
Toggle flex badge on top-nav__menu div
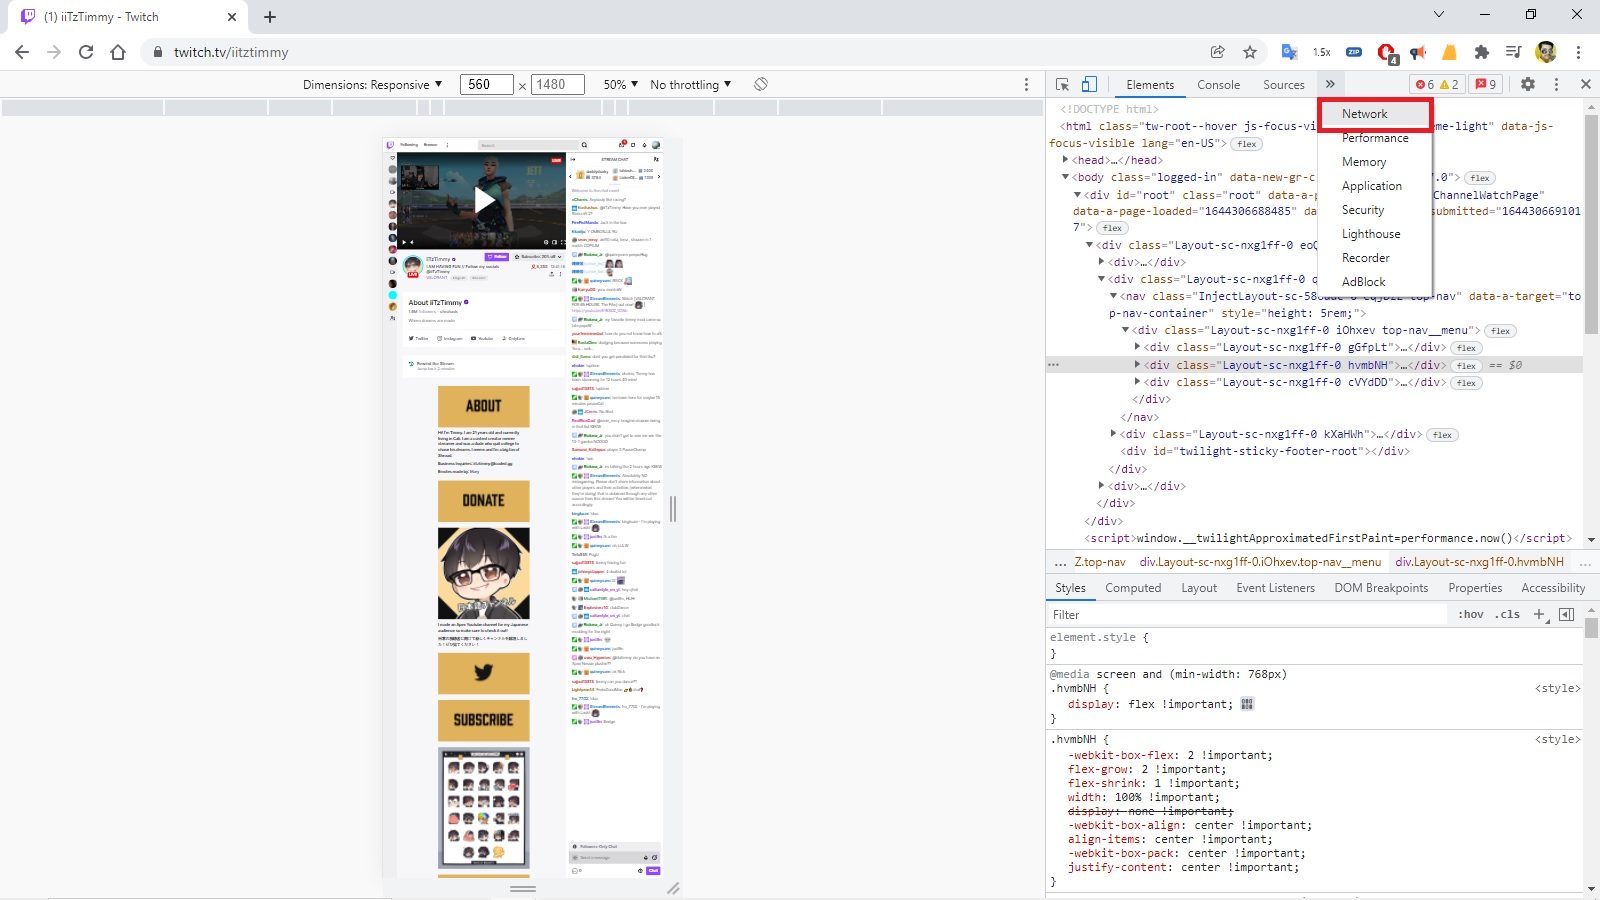[x=1501, y=331]
